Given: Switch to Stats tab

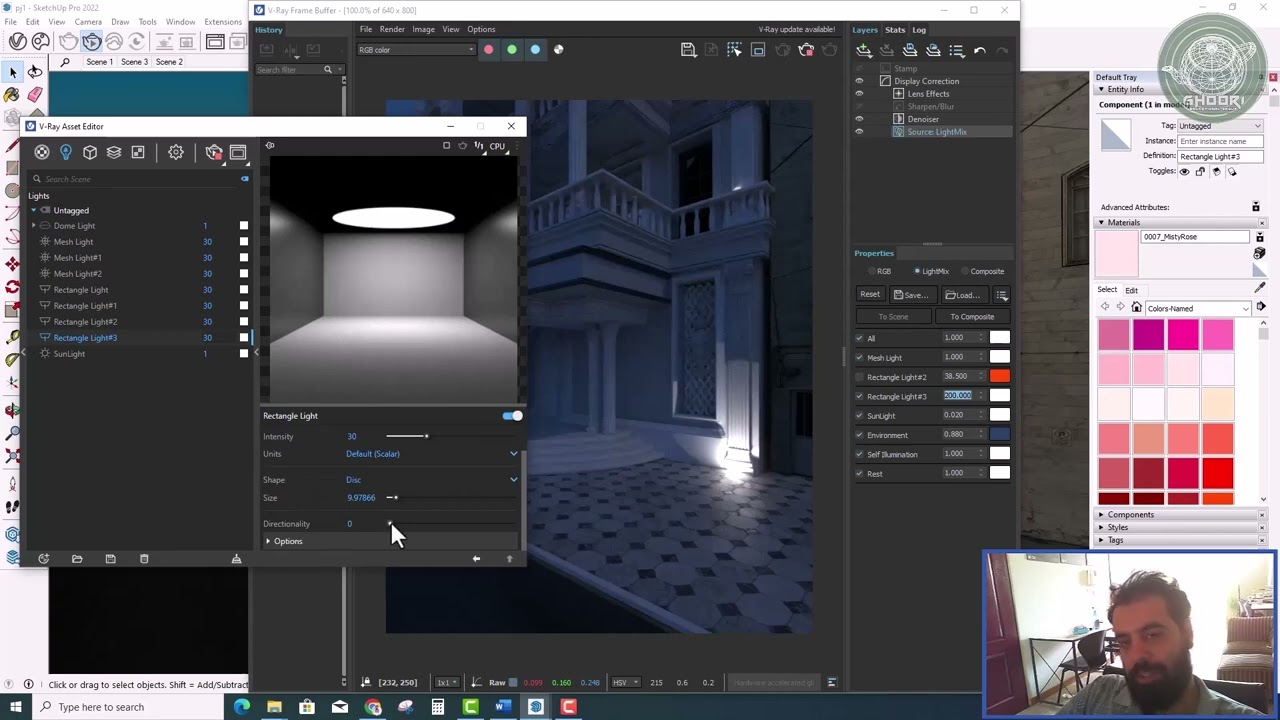Looking at the screenshot, I should [x=895, y=30].
